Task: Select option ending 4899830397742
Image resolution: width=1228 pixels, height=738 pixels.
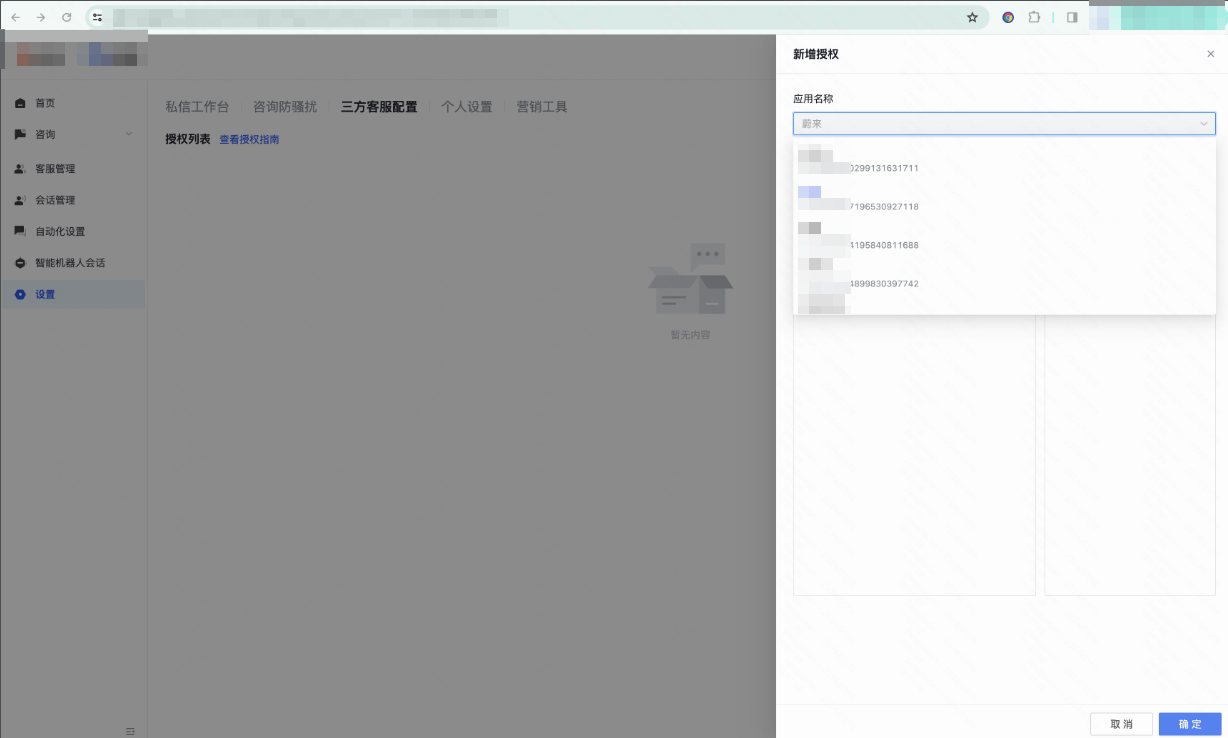Action: click(x=1004, y=276)
